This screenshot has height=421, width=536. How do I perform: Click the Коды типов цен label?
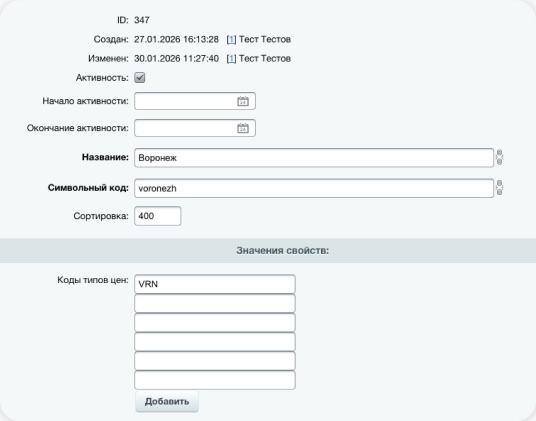tap(93, 280)
